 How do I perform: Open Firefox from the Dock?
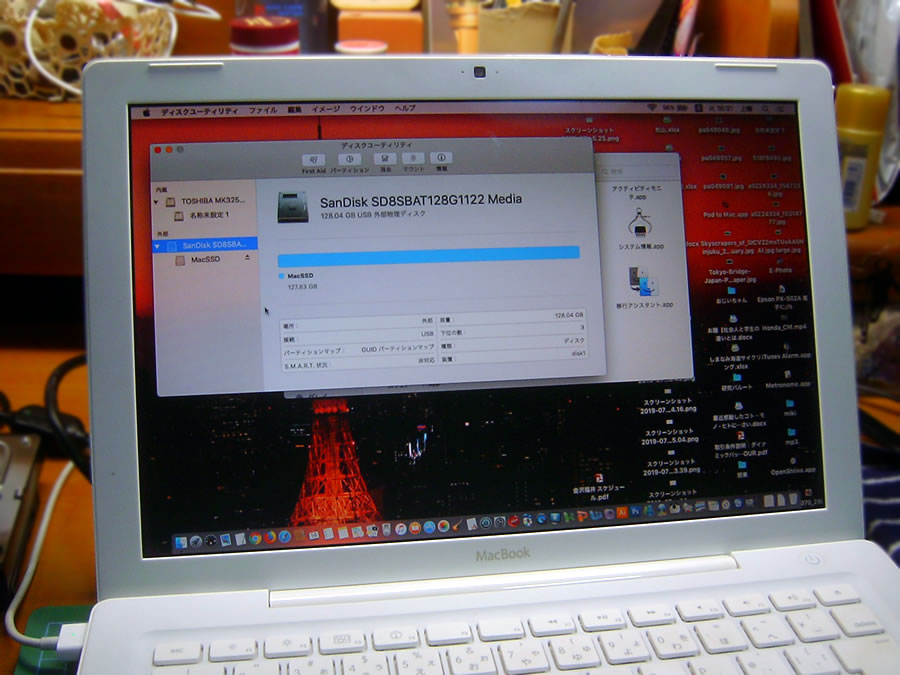tap(269, 538)
